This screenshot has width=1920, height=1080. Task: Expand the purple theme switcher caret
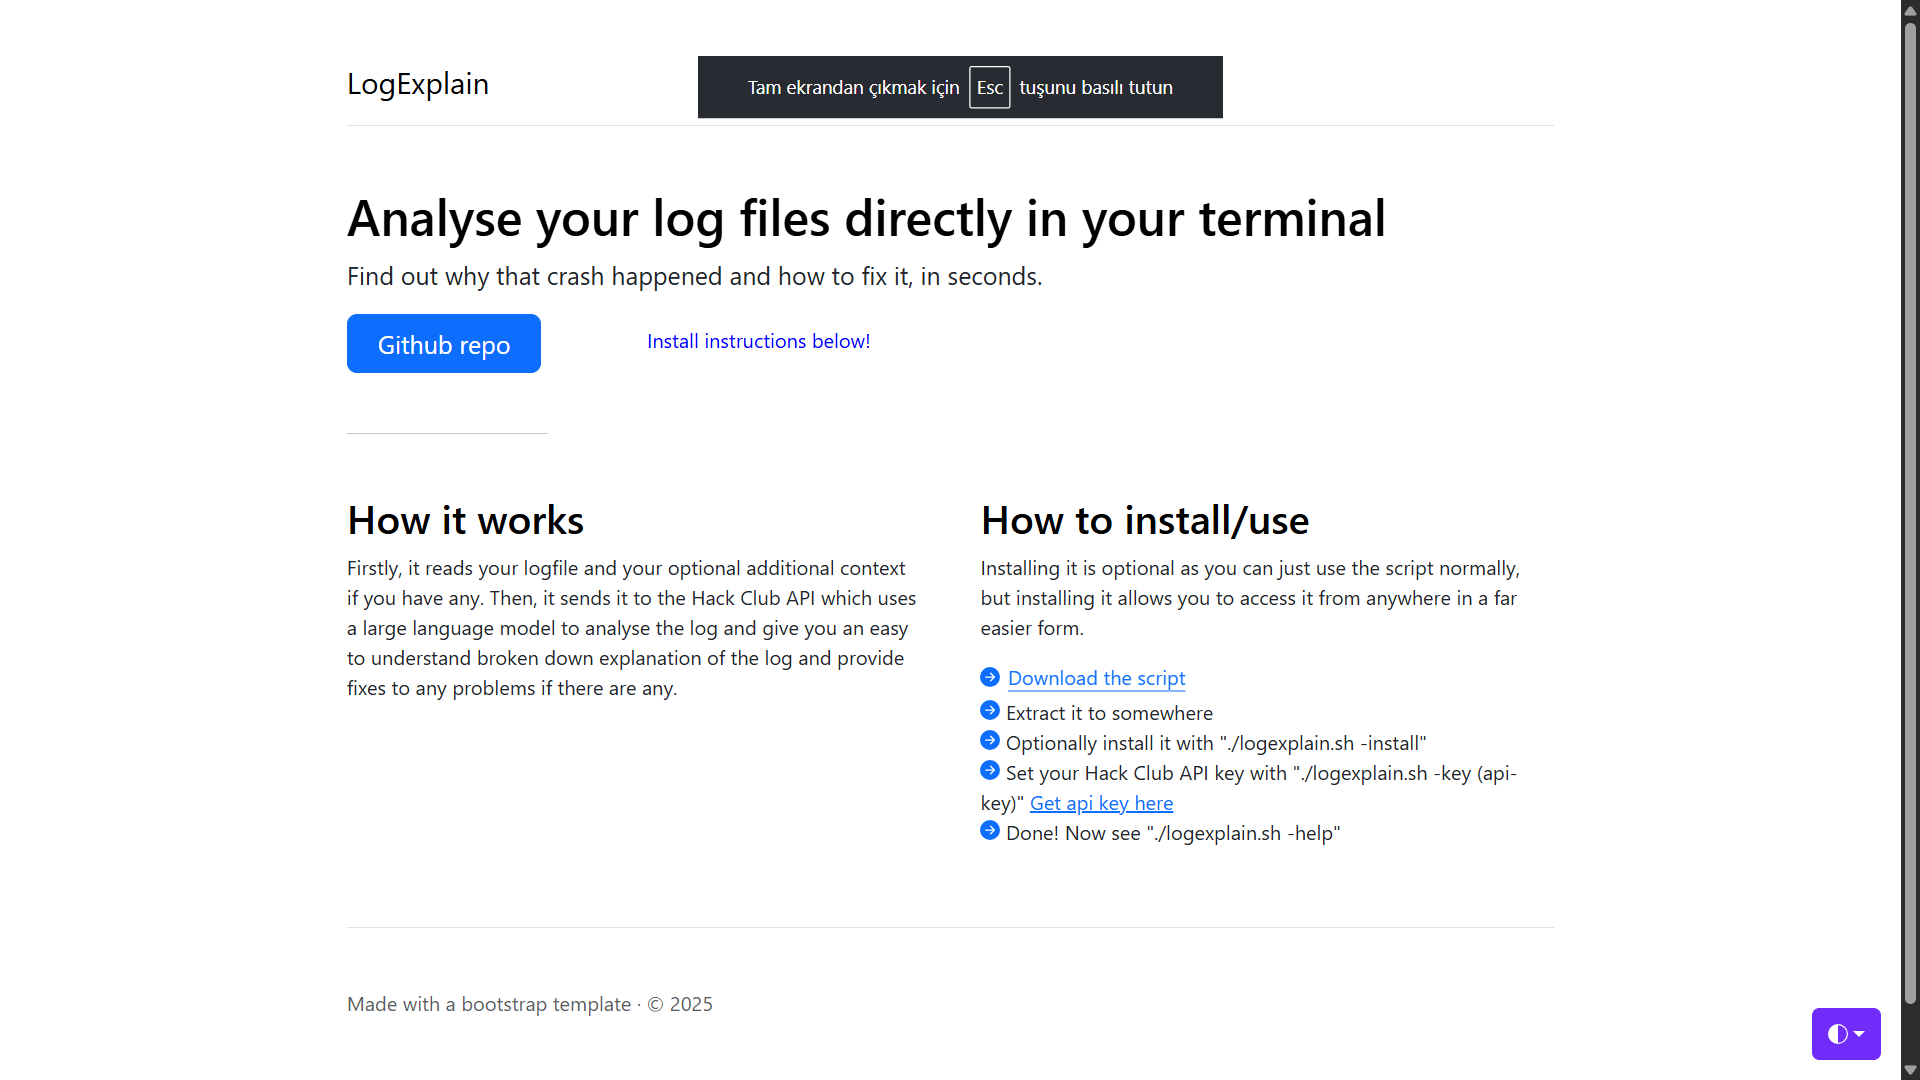[x=1860, y=1034]
